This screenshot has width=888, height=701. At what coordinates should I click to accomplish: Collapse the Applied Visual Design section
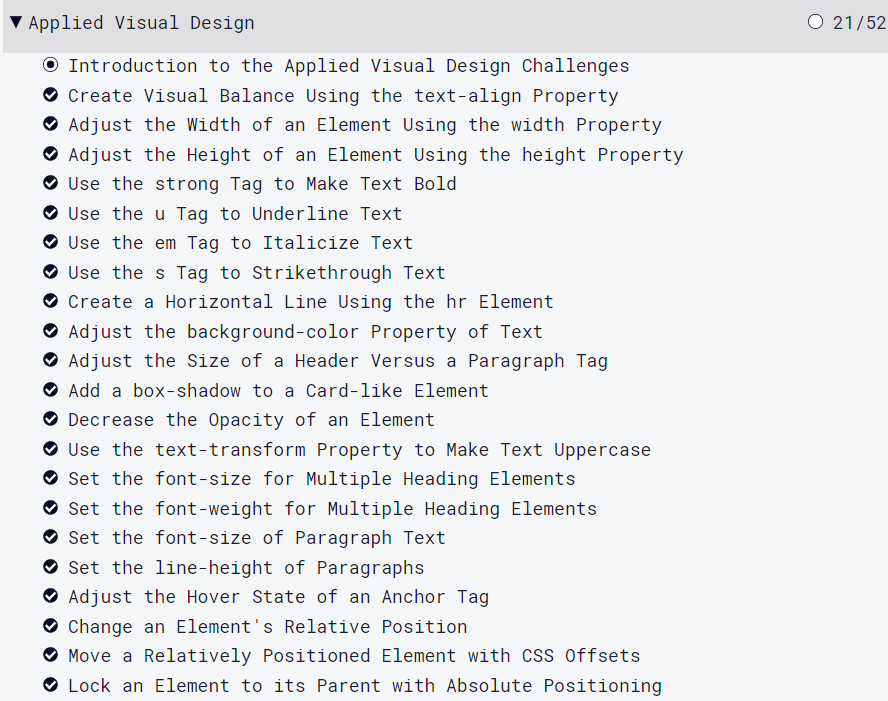16,22
